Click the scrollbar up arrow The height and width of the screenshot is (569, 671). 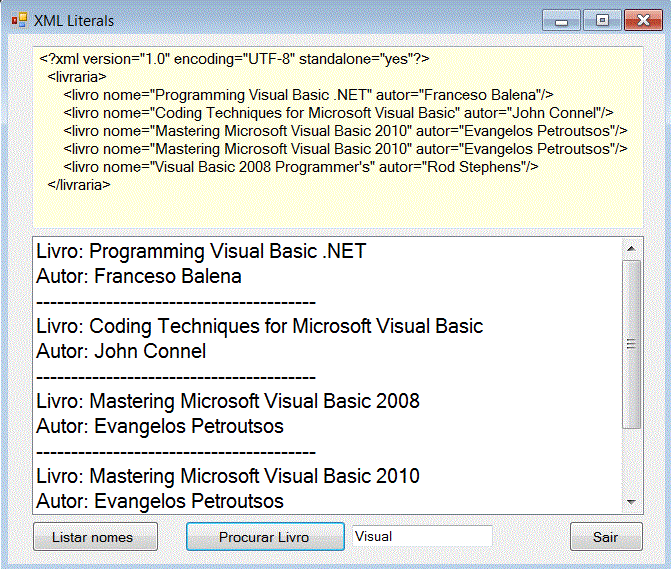tap(631, 249)
